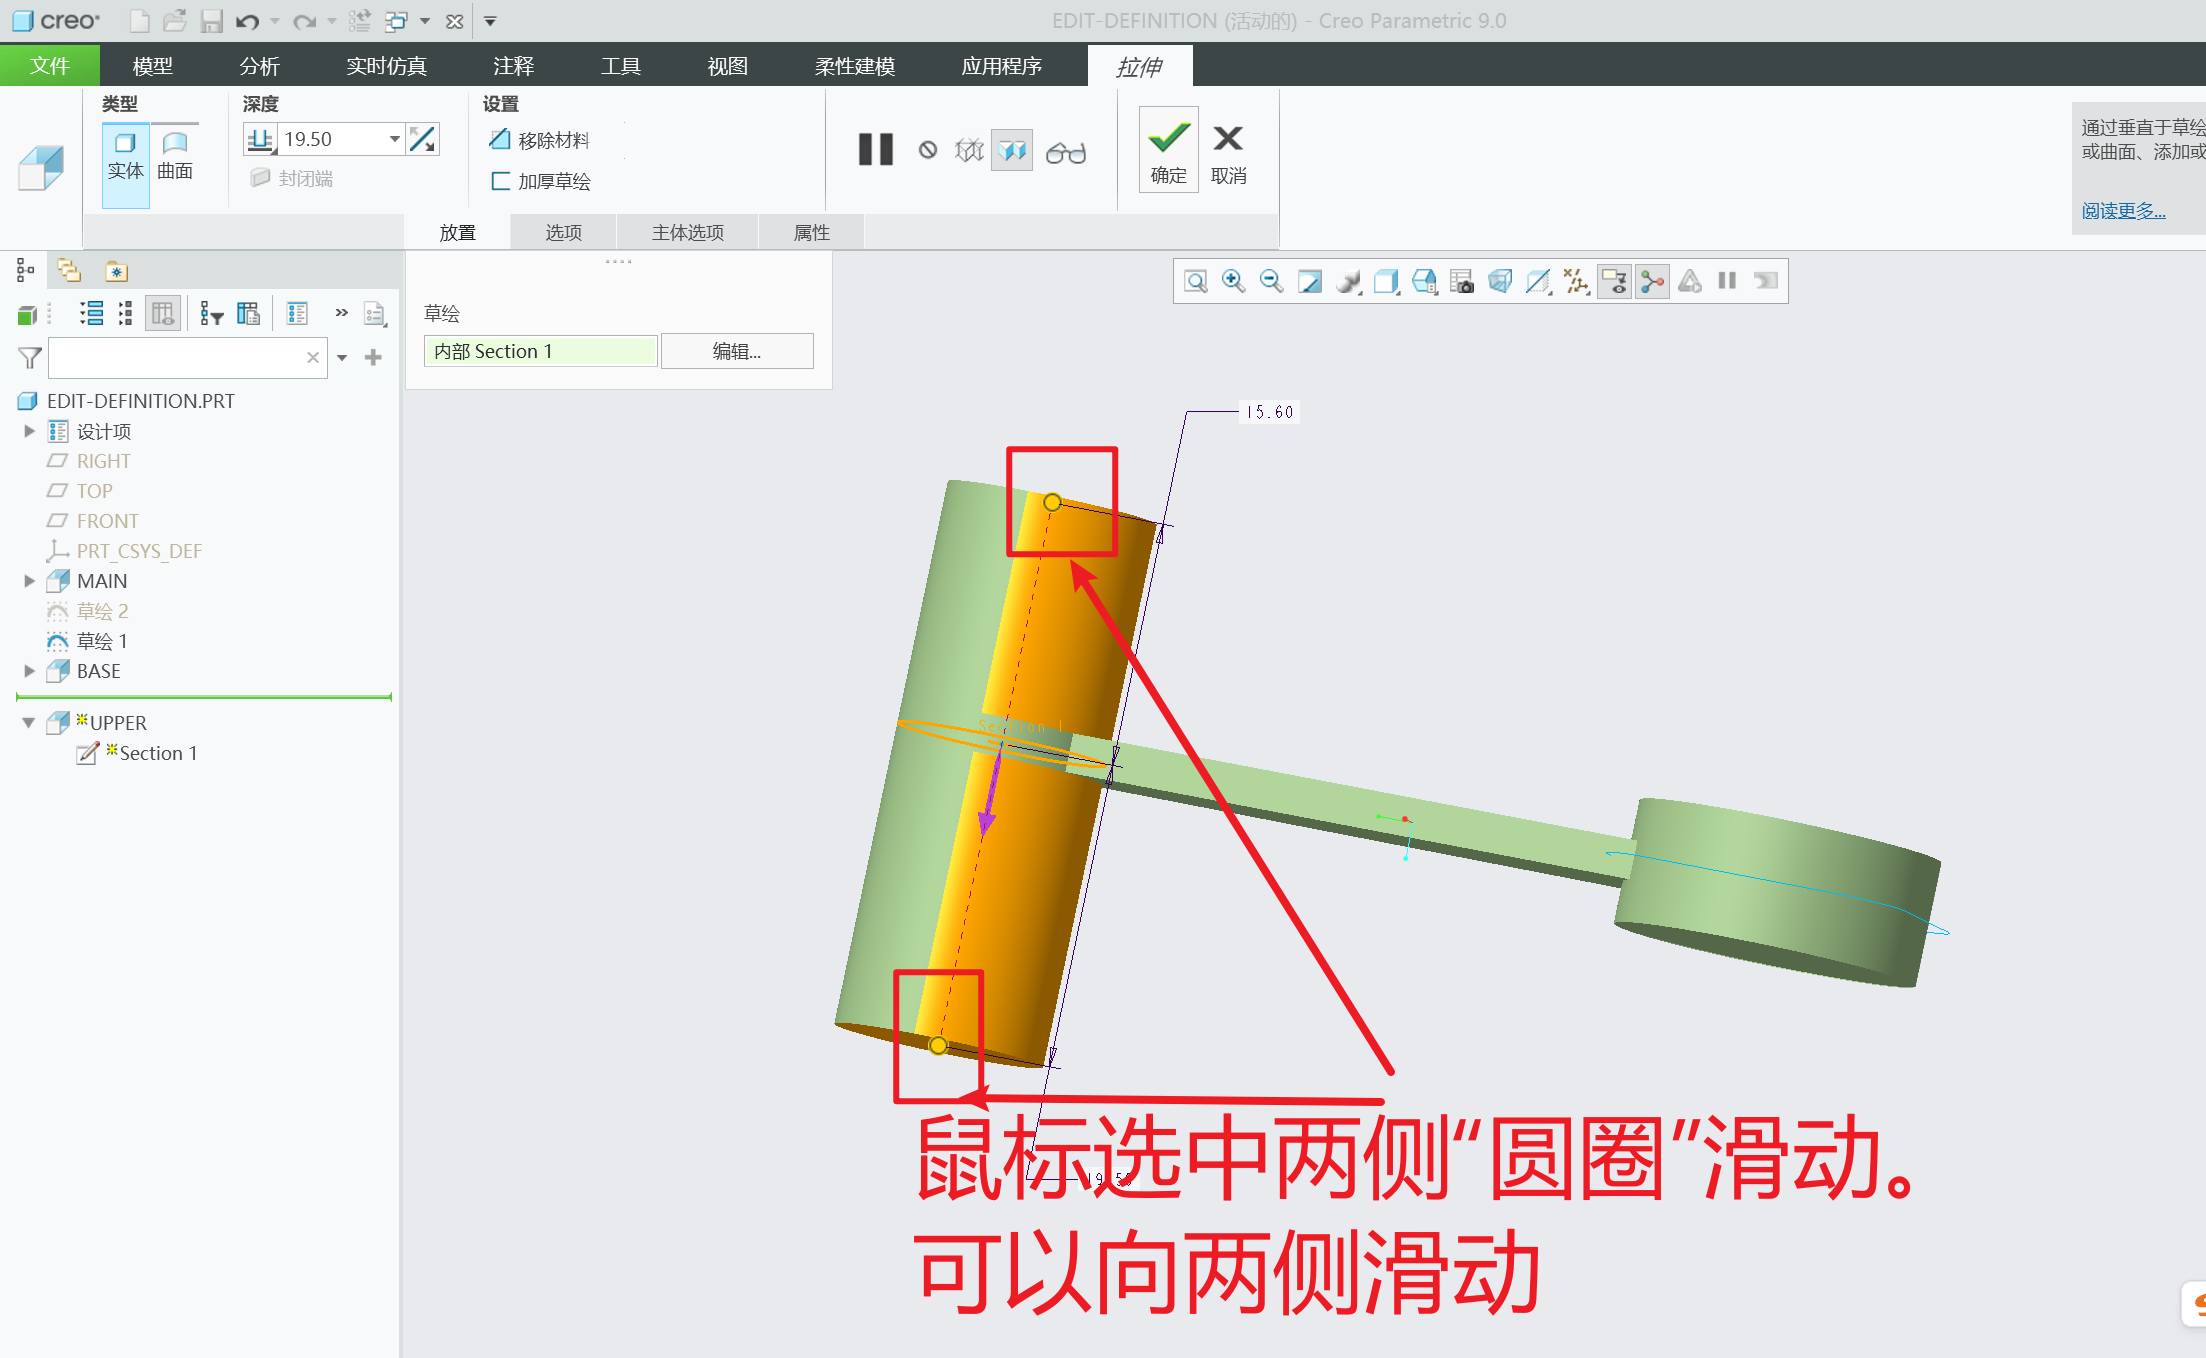The height and width of the screenshot is (1358, 2206).
Task: Confirm the extrude with OK
Action: click(1168, 150)
